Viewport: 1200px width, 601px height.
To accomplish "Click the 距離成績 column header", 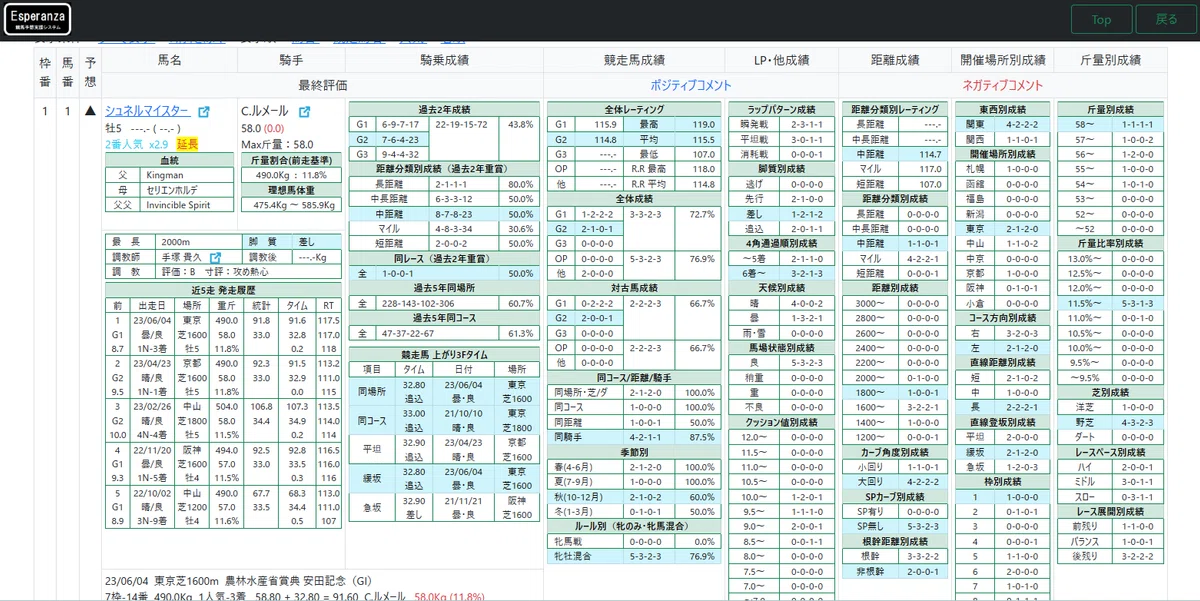I will pyautogui.click(x=894, y=60).
